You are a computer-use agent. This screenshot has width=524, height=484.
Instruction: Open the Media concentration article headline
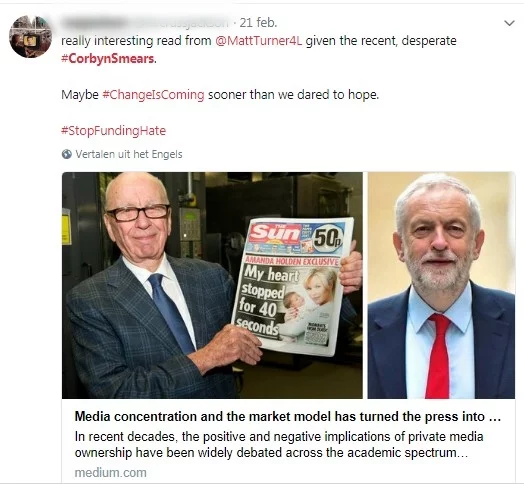pyautogui.click(x=288, y=417)
